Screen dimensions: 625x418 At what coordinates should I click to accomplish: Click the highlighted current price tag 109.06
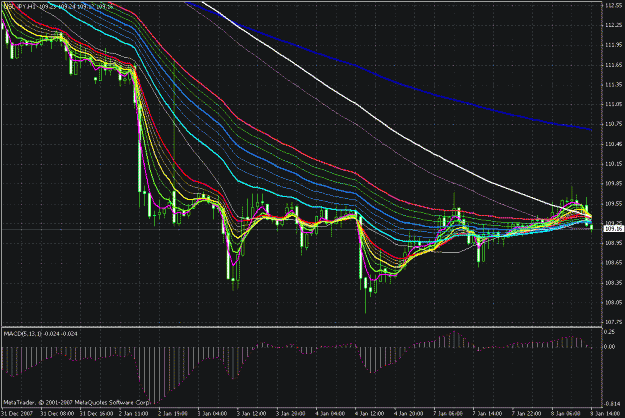[614, 229]
